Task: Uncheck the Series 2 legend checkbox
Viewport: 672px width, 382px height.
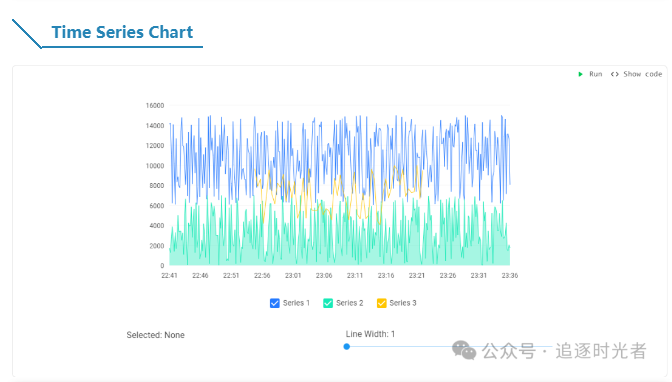Action: coord(328,303)
